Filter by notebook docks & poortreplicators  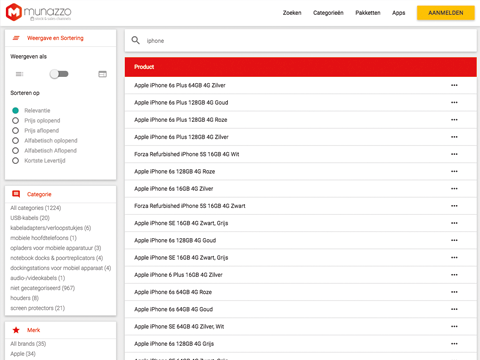pos(56,258)
